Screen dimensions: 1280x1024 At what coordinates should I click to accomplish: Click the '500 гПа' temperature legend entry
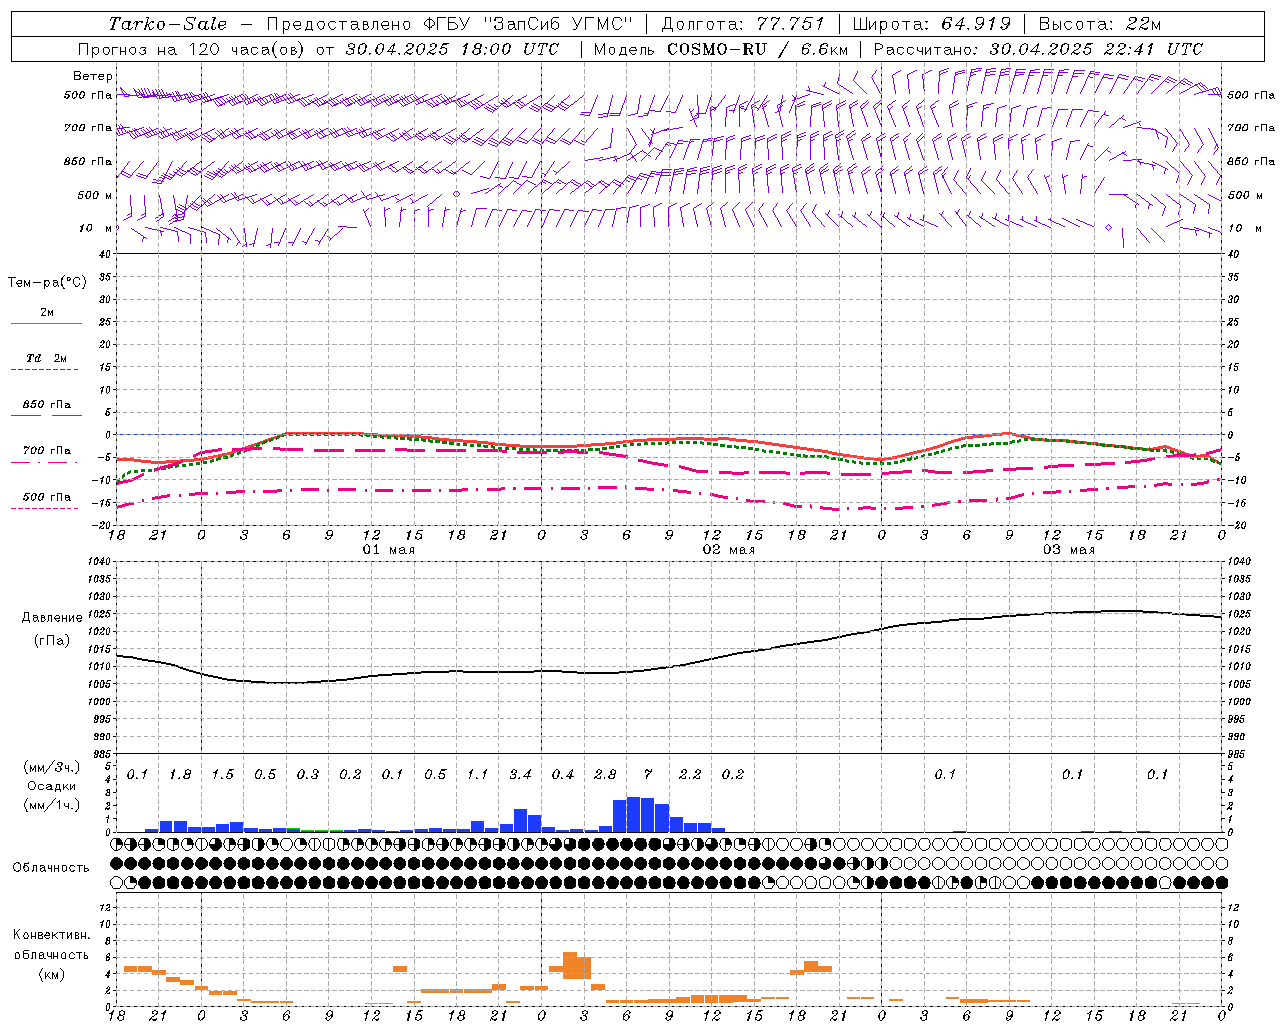(46, 497)
